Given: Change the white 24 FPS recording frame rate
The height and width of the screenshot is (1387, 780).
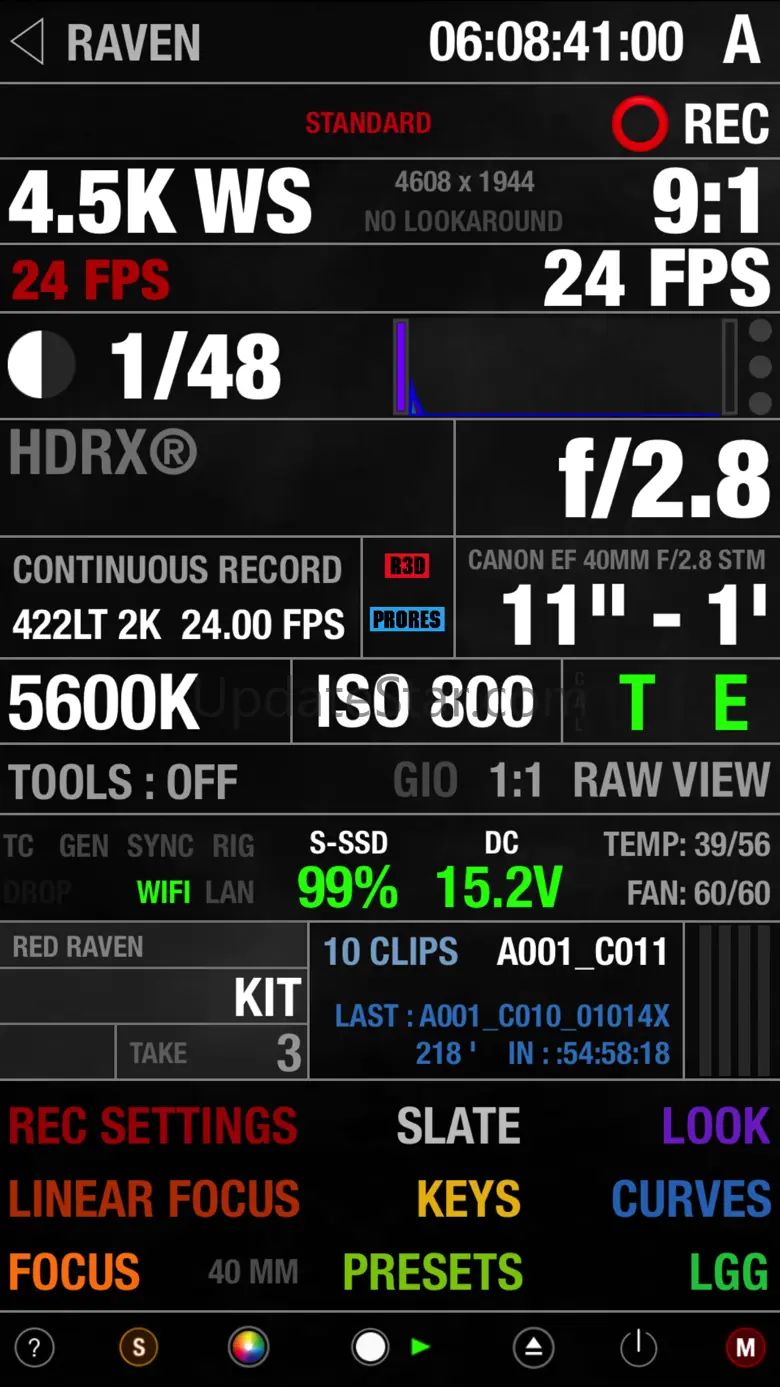Looking at the screenshot, I should tap(657, 278).
